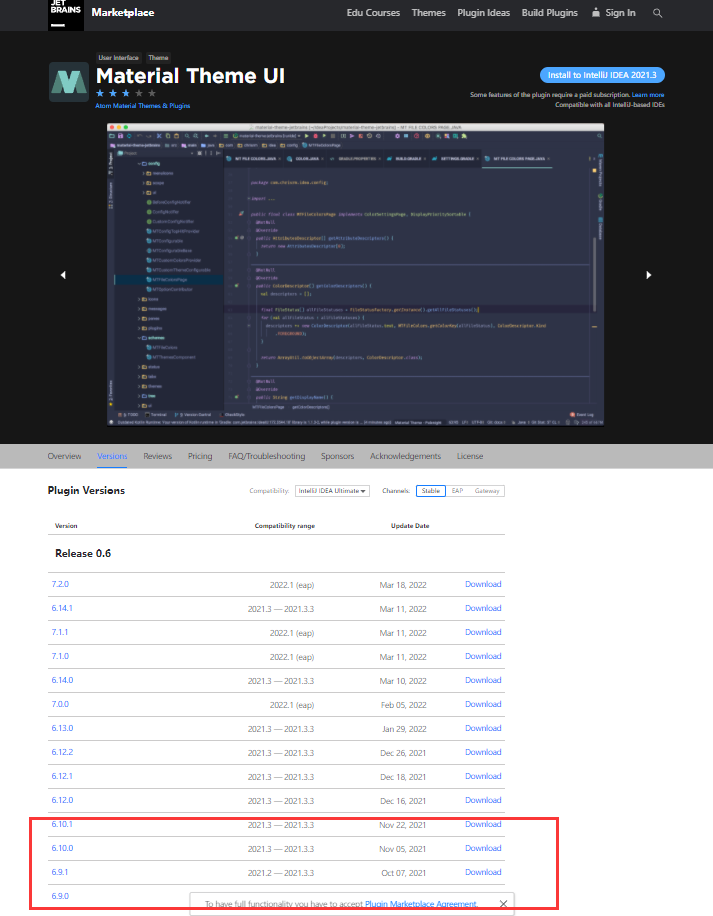Click the Learn more link
The width and height of the screenshot is (713, 916).
click(x=648, y=95)
